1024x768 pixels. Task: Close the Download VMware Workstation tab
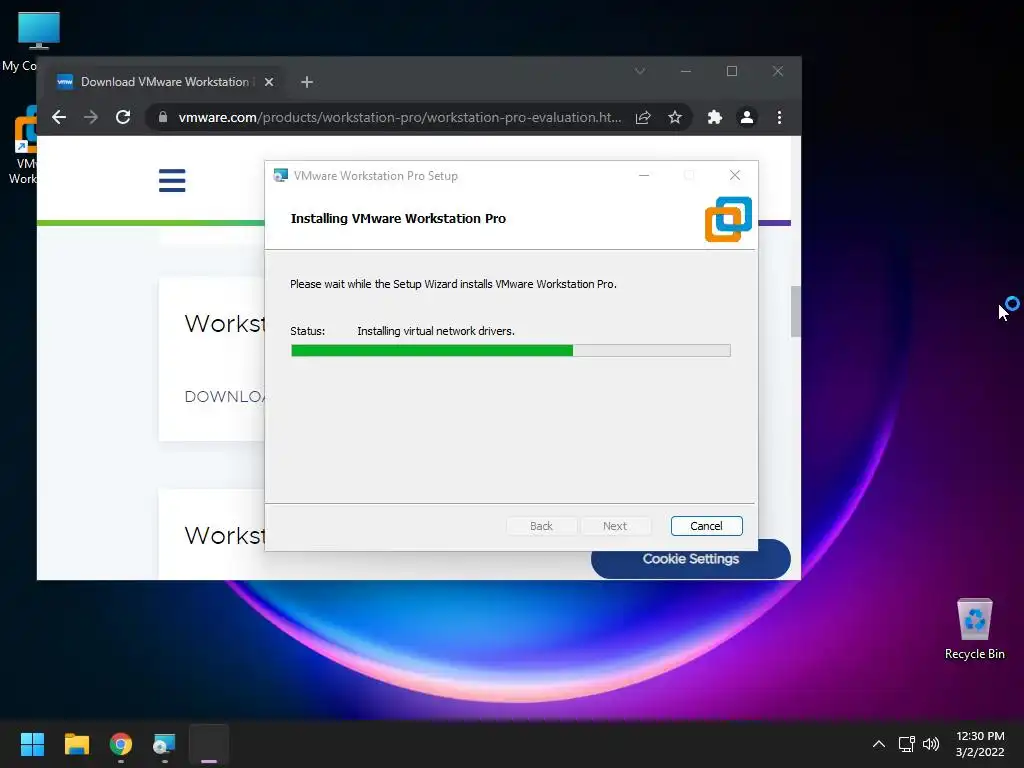click(x=269, y=82)
